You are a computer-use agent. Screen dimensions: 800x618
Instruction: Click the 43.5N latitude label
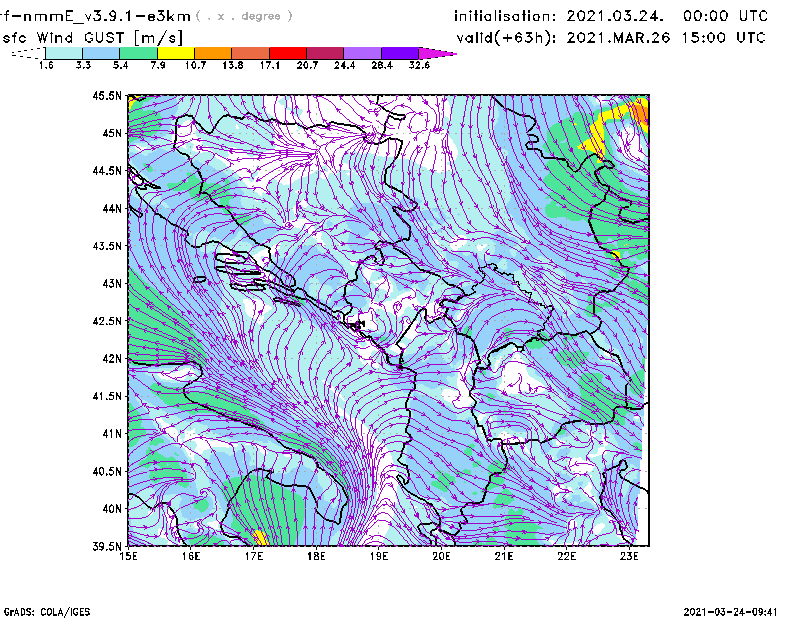point(107,246)
